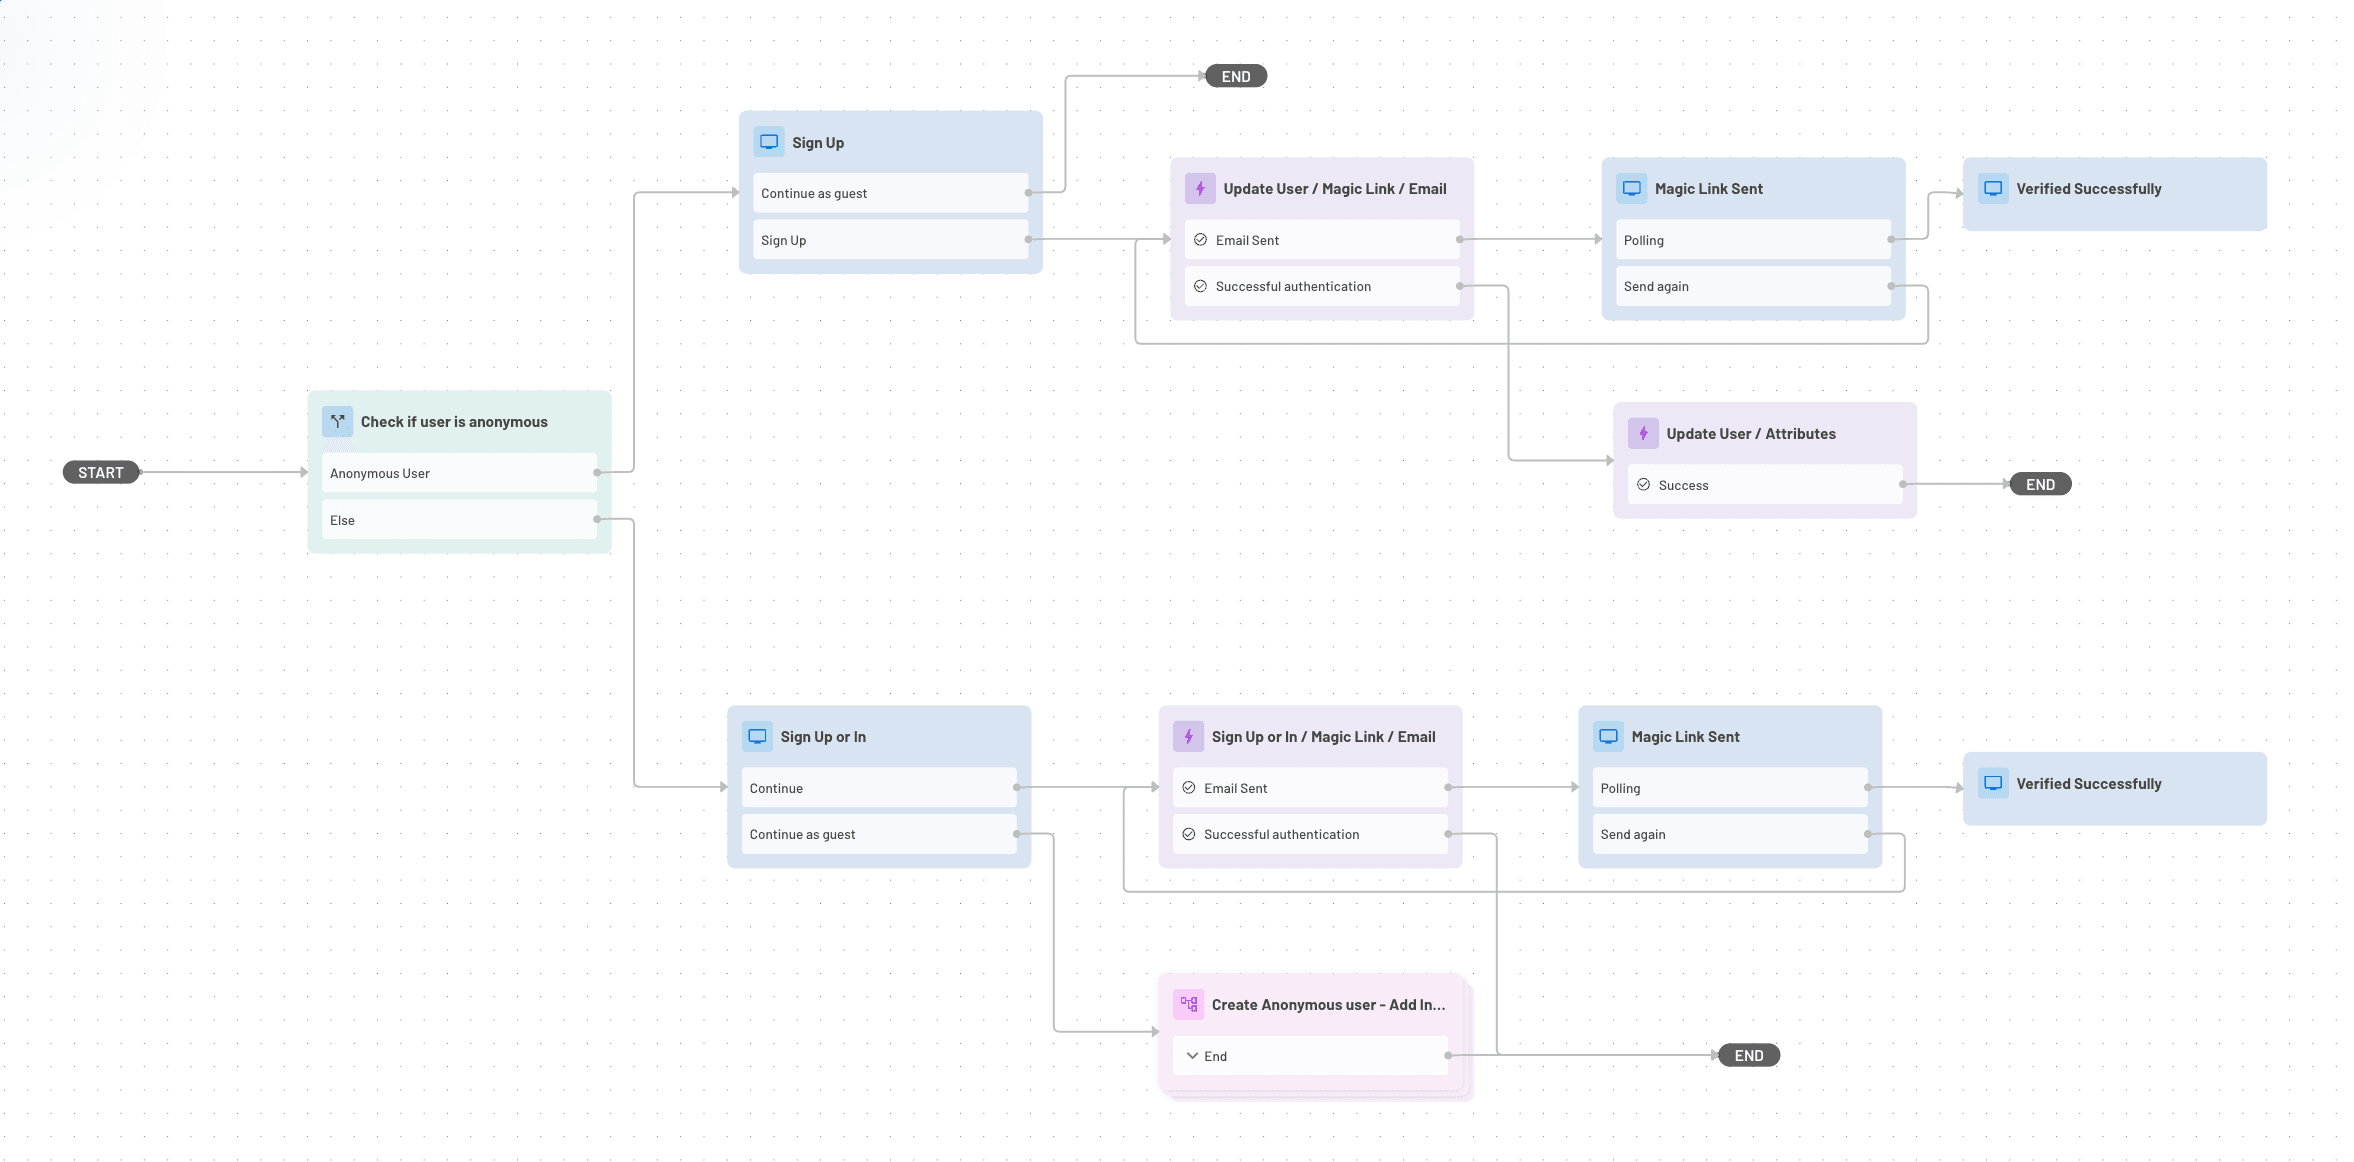Viewport: 2354px width, 1162px height.
Task: Click the START badge
Action: tap(100, 471)
